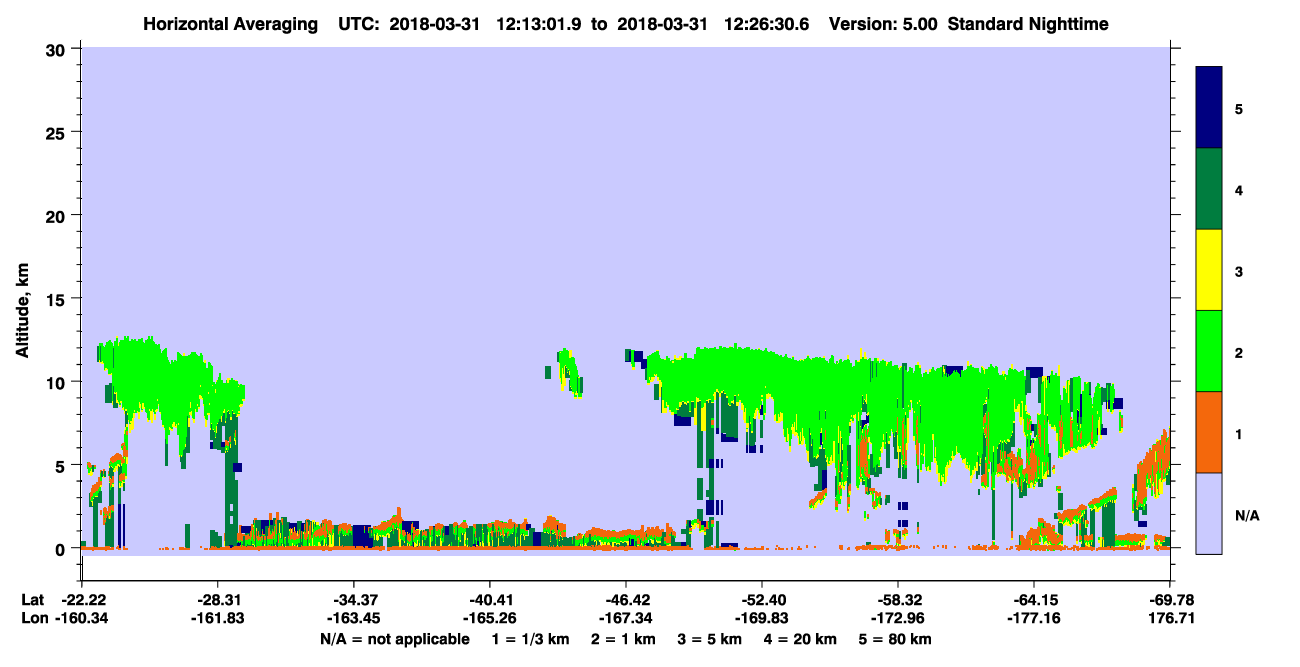The image size is (1300, 667).
Task: Click longitude value -165.26
Action: tap(490, 618)
